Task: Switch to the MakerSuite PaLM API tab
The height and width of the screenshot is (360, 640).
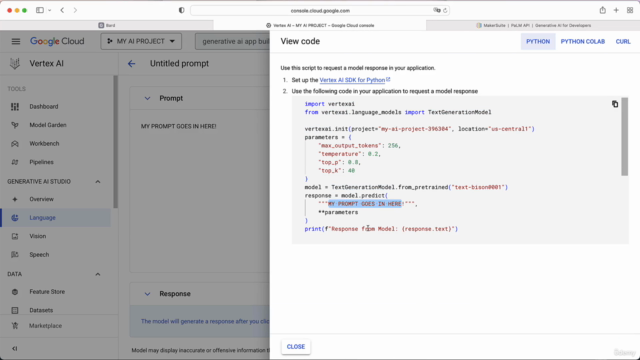Action: [533, 25]
